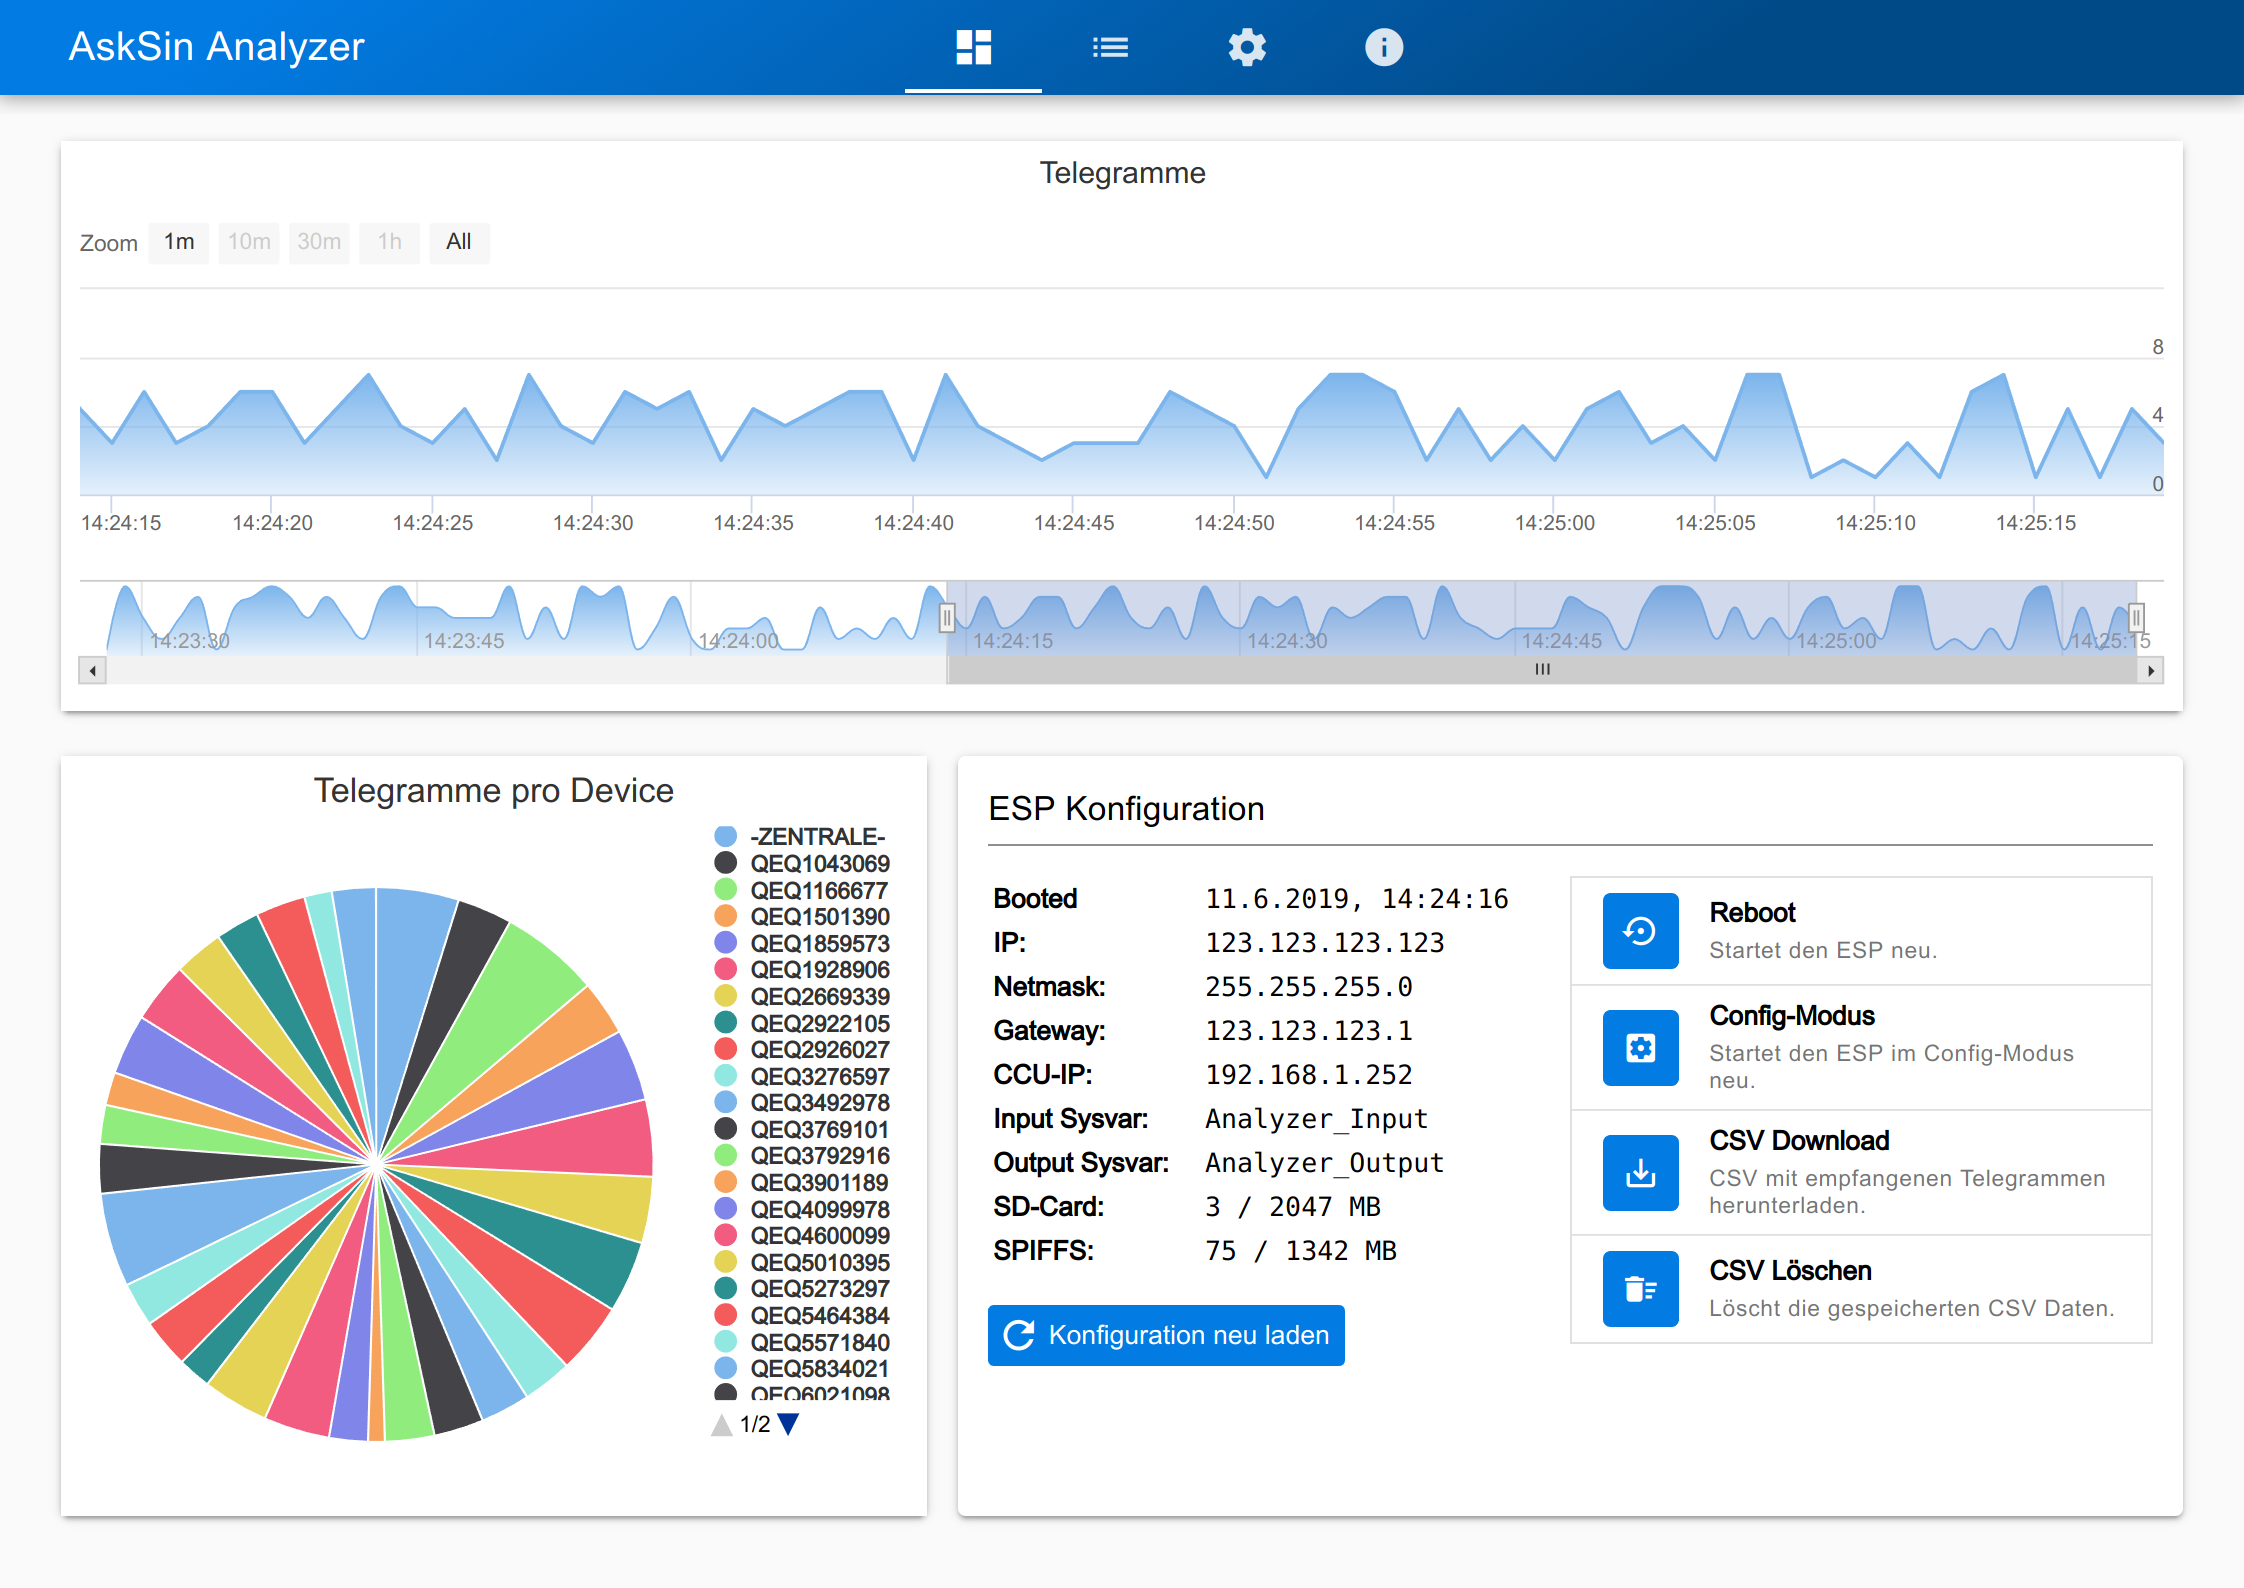Open the info tab icon

(x=1384, y=47)
